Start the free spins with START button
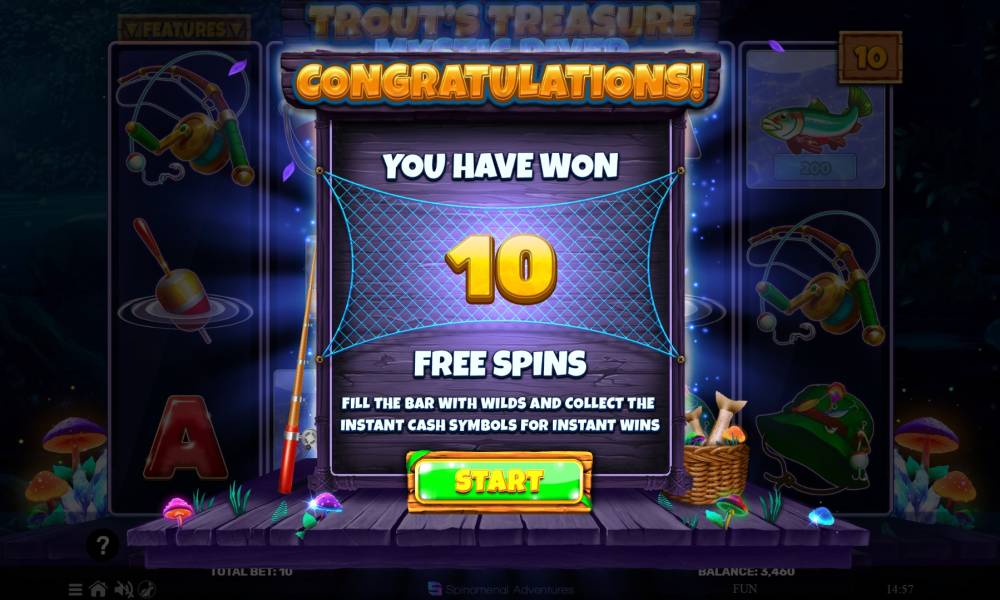The image size is (1000, 600). pos(499,481)
